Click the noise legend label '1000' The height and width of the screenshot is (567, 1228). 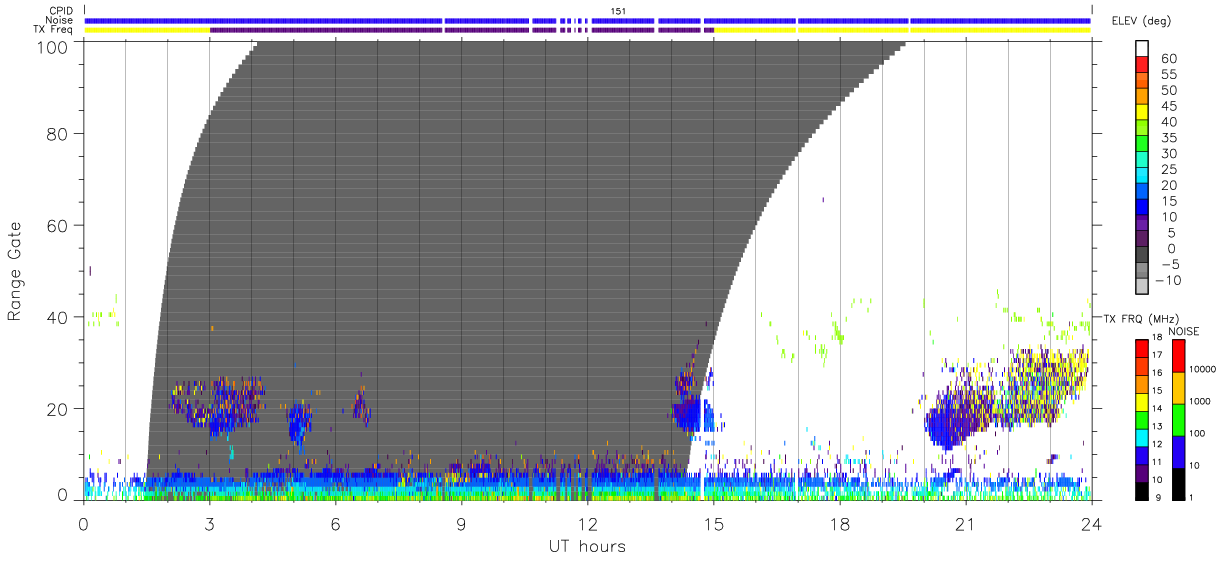1200,403
